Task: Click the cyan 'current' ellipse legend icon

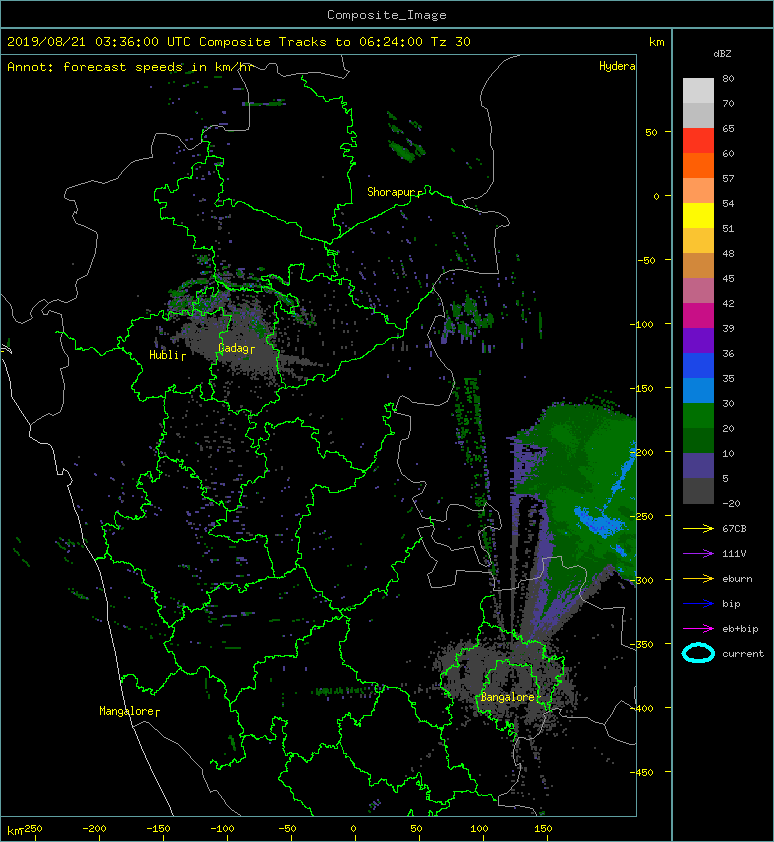Action: [x=698, y=653]
